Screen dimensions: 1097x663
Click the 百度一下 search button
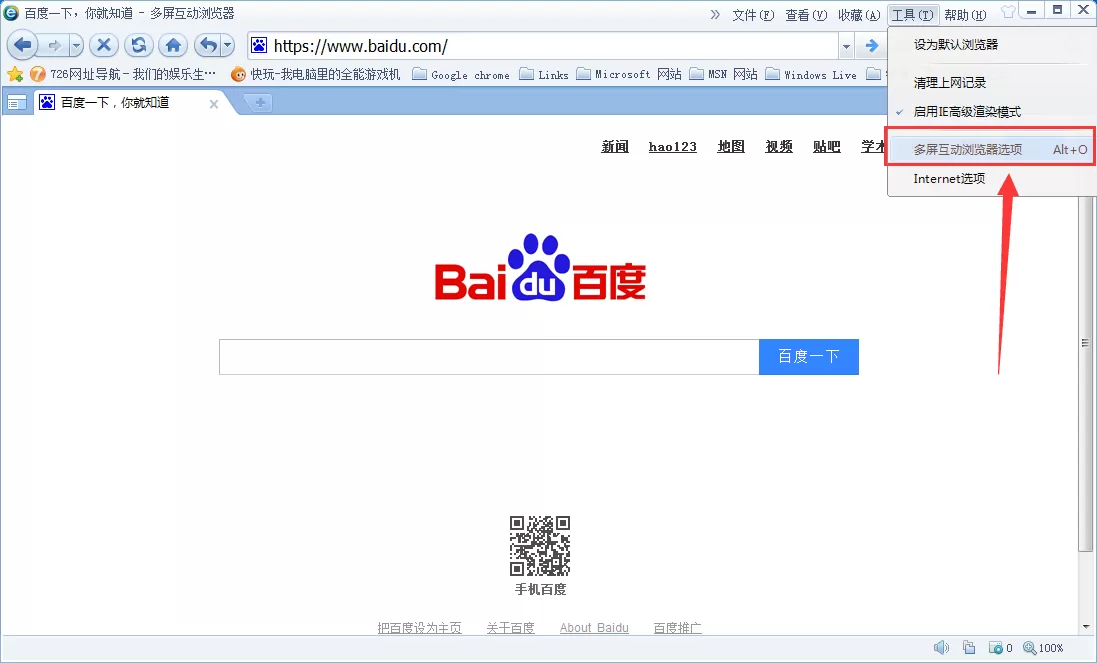coord(809,357)
